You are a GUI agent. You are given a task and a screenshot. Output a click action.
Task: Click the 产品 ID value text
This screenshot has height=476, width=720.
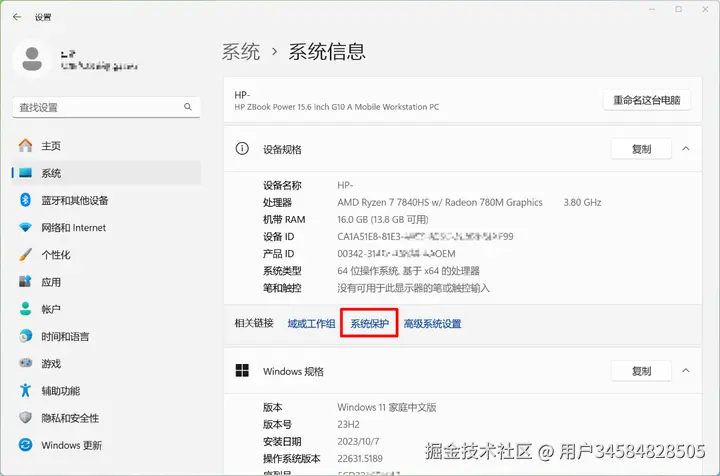(396, 253)
